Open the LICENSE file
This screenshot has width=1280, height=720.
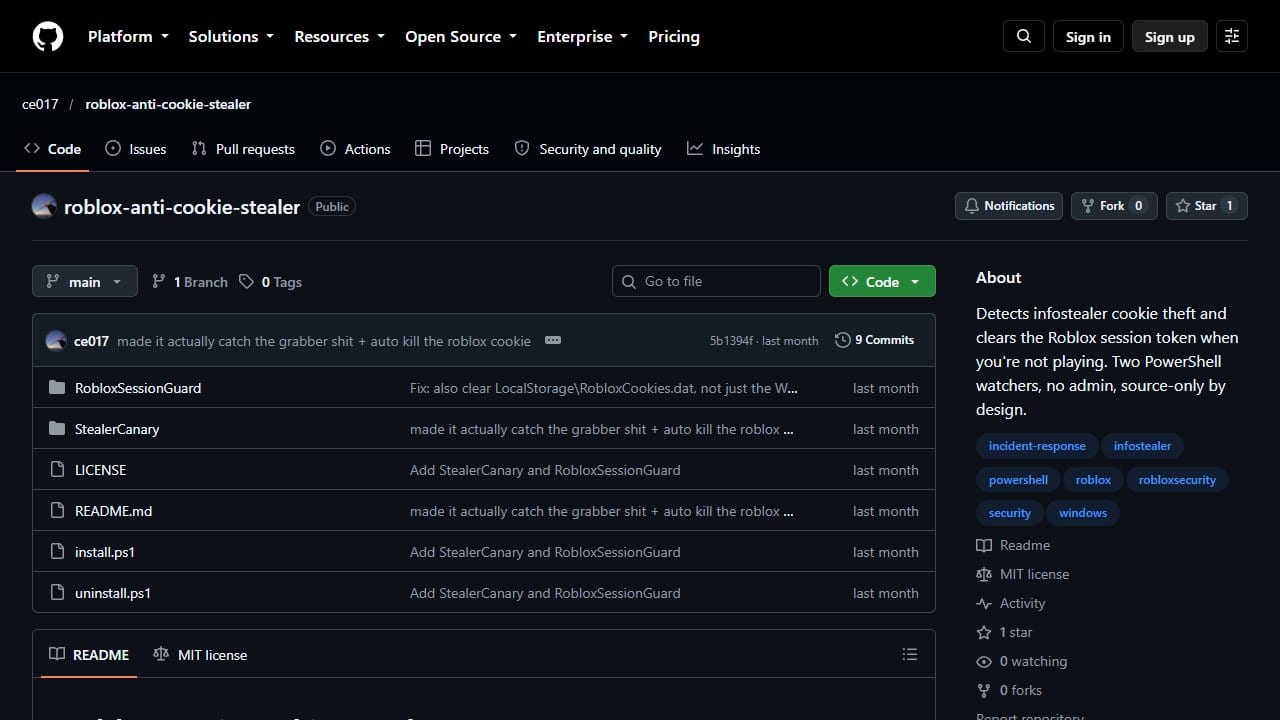tap(100, 470)
